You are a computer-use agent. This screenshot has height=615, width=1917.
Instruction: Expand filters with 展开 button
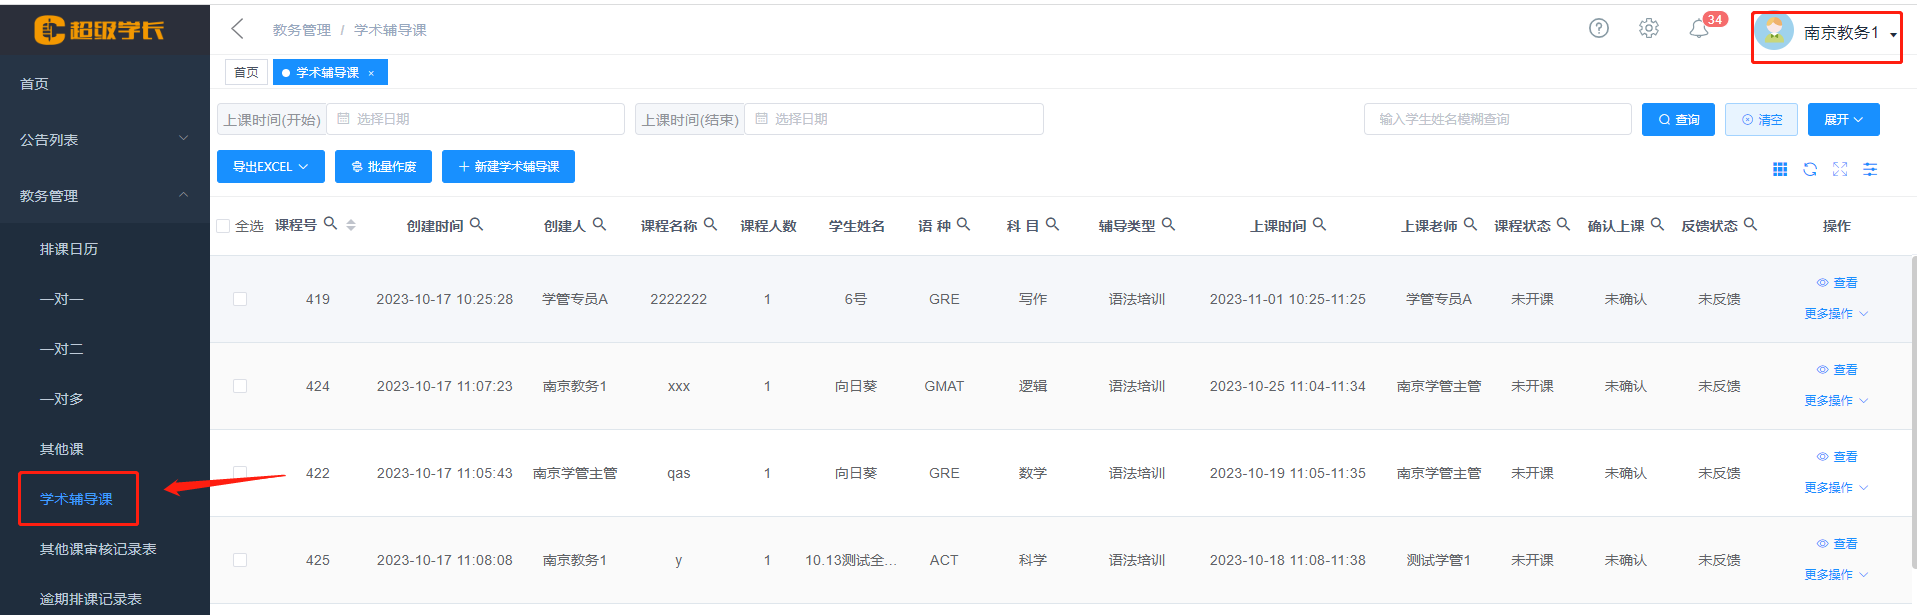pos(1843,120)
